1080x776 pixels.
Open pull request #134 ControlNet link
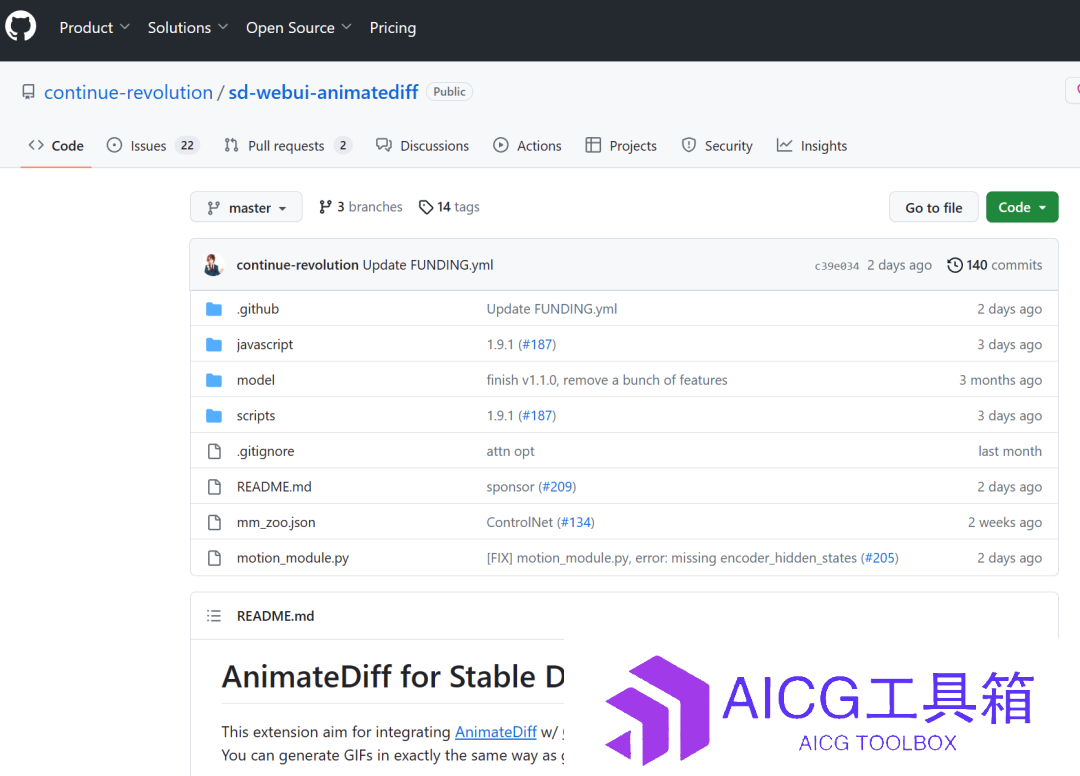tap(576, 523)
